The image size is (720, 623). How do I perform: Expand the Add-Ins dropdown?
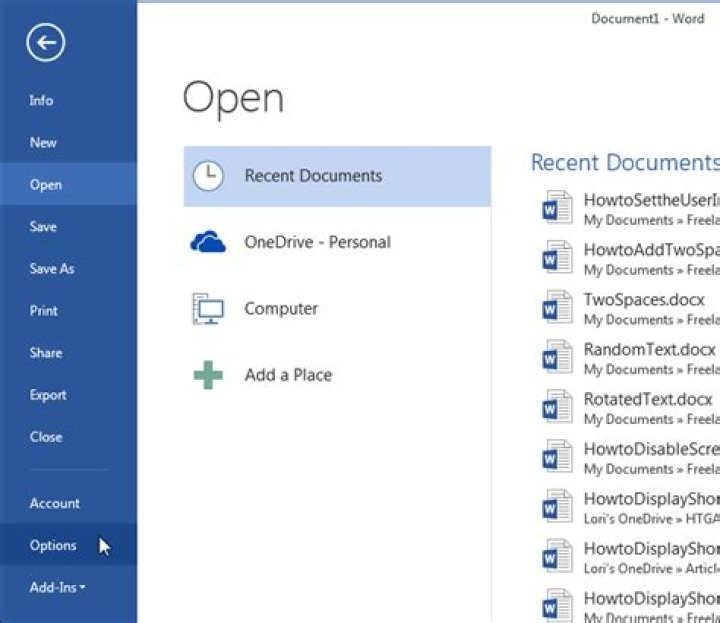pos(68,587)
